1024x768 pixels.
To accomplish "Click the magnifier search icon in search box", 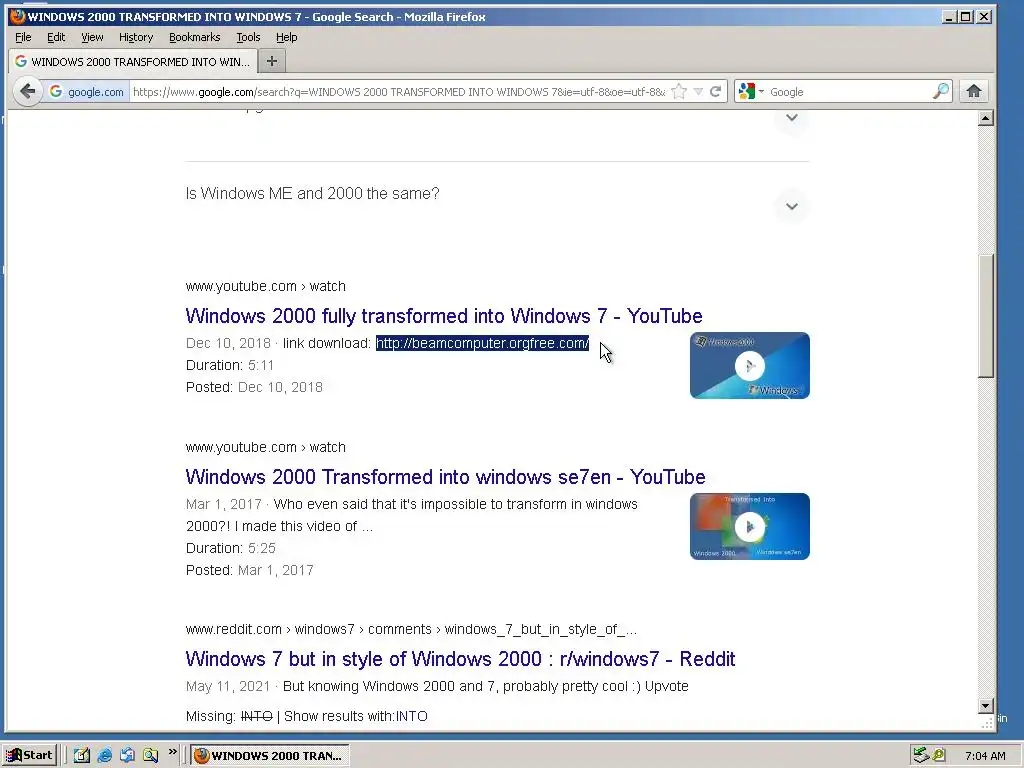I will [940, 91].
